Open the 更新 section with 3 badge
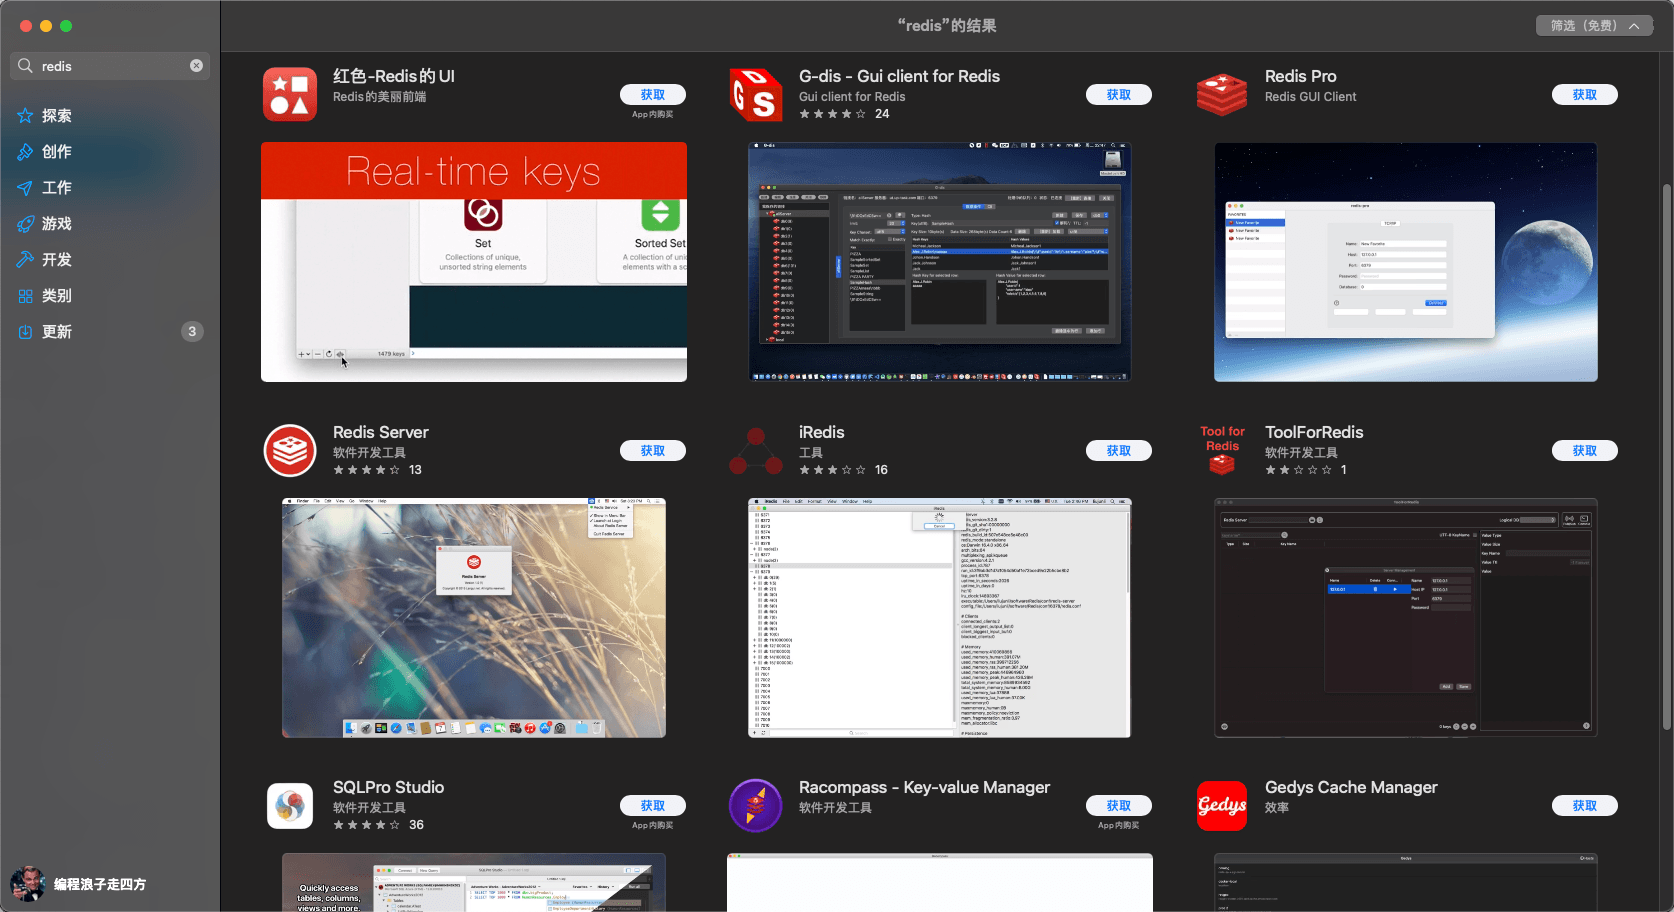This screenshot has width=1674, height=912. (x=110, y=332)
